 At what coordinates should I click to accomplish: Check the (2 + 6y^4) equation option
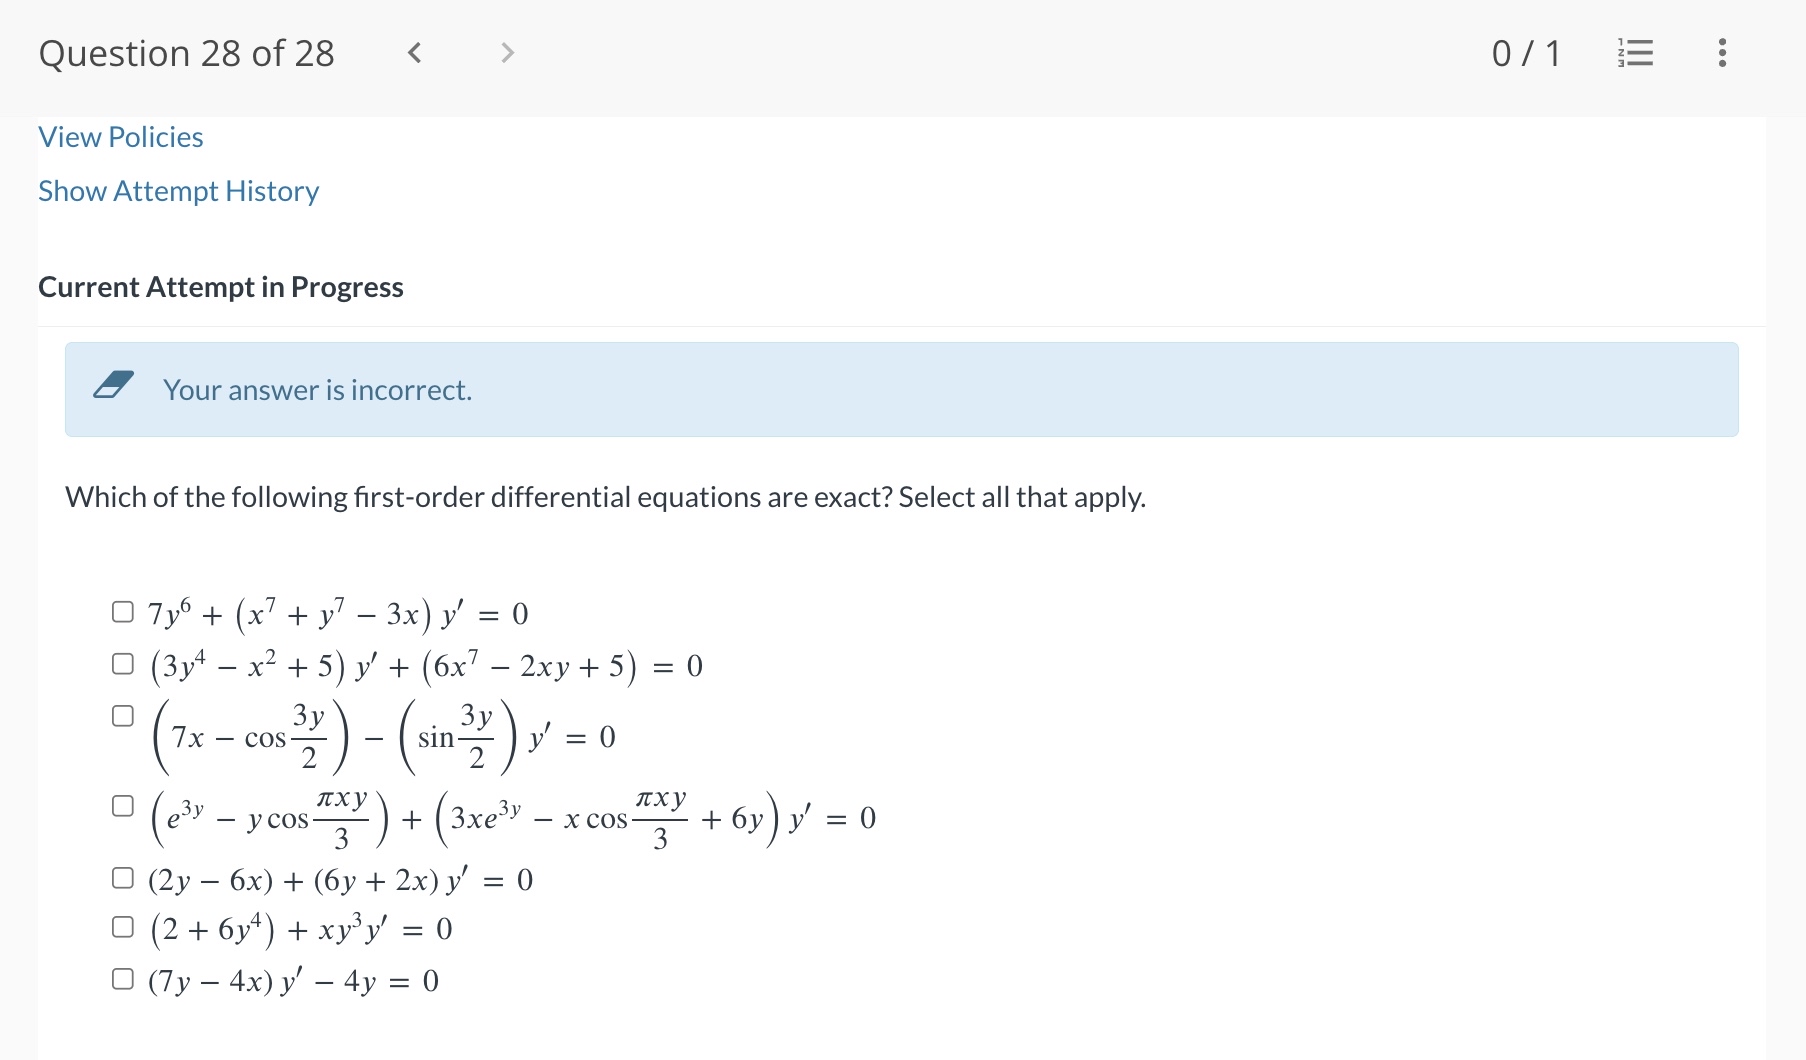122,925
